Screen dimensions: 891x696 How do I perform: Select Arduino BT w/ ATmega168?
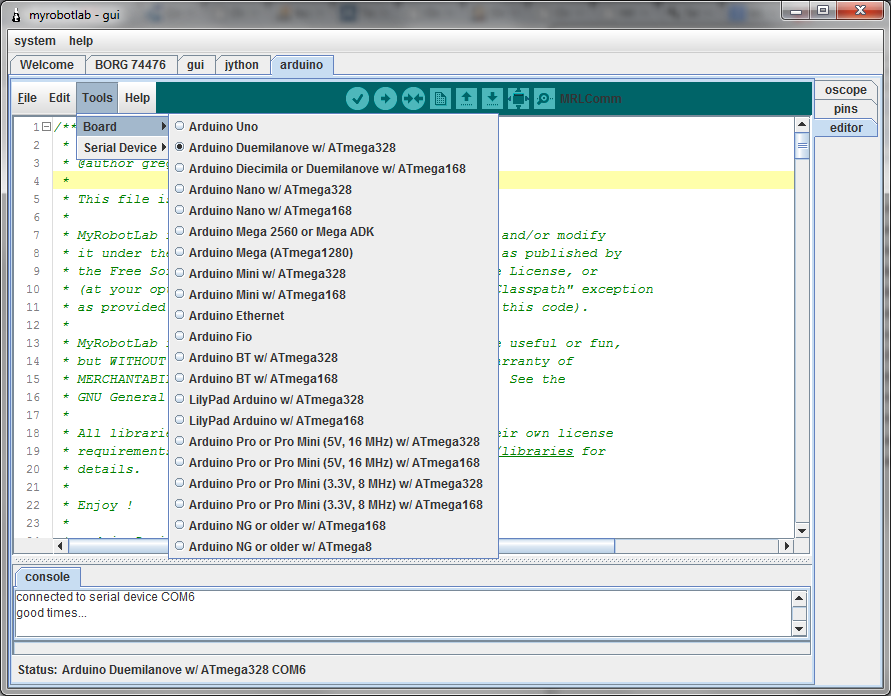[334, 379]
